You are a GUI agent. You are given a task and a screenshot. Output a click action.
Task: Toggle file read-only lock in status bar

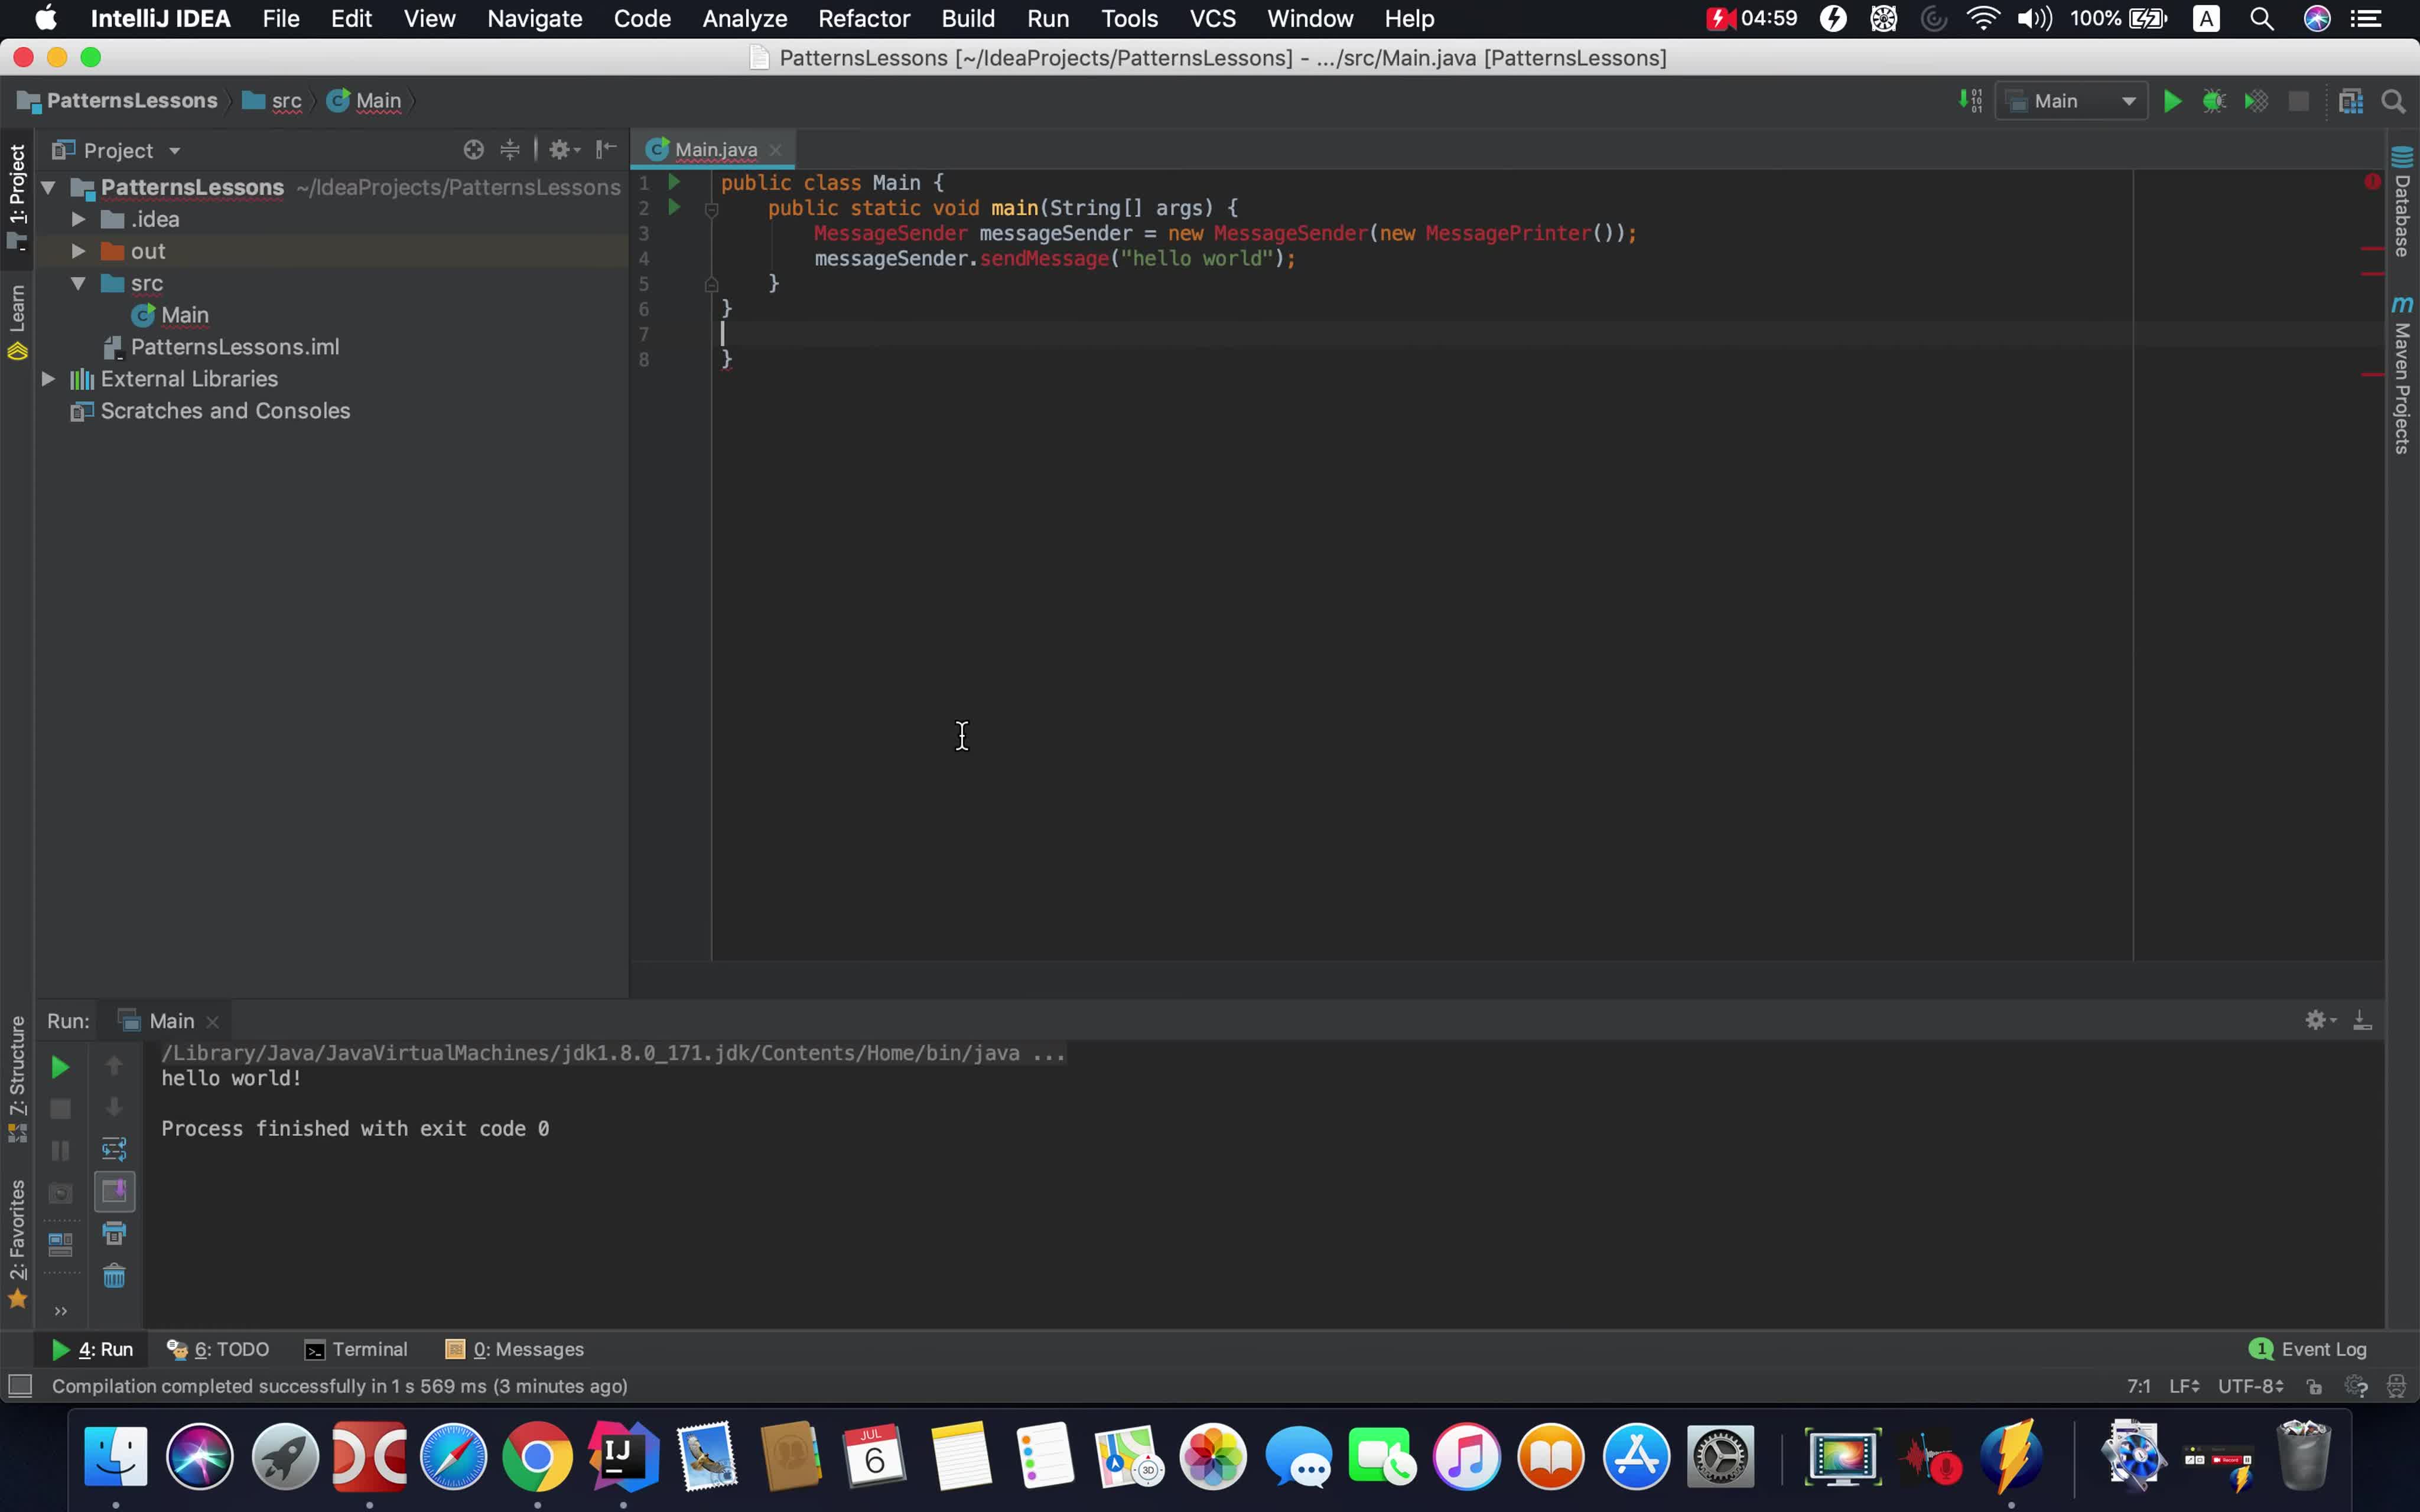[2314, 1386]
